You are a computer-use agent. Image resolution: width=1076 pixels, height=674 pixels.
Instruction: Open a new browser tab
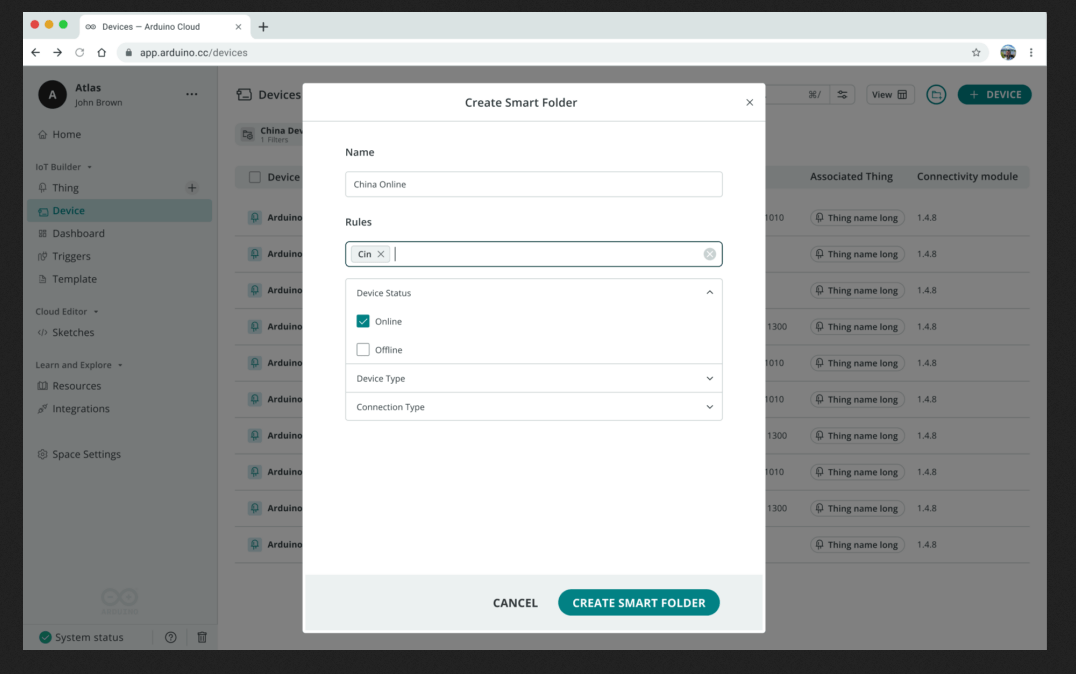point(264,27)
